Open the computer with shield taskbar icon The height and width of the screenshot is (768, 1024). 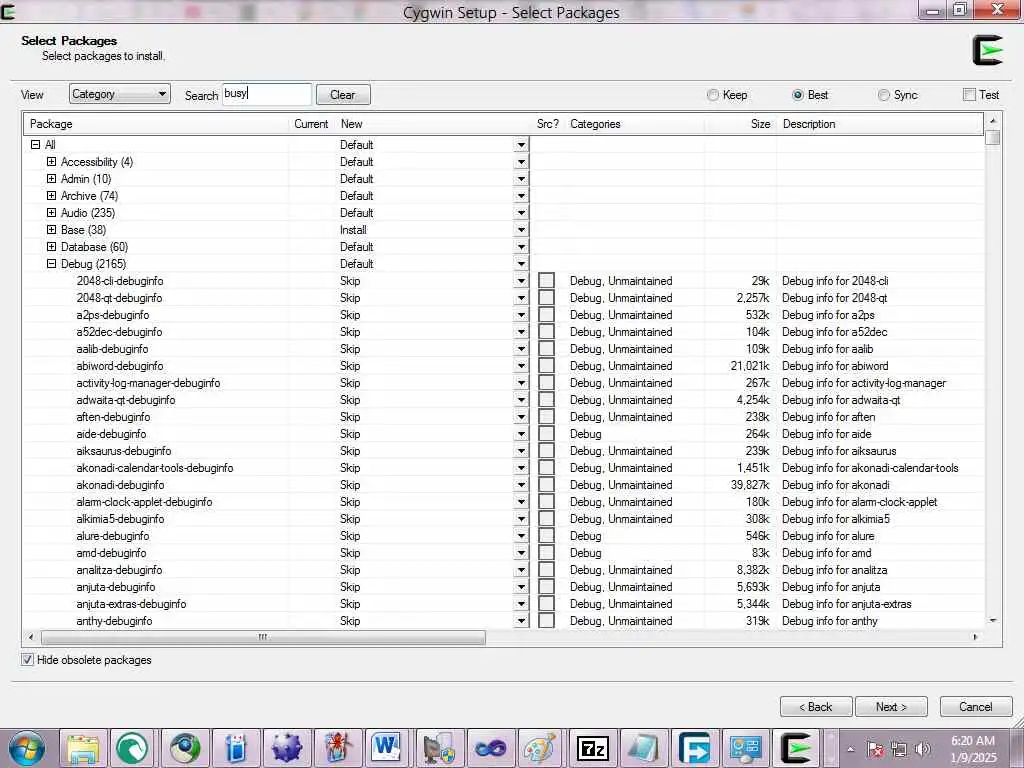(x=440, y=748)
